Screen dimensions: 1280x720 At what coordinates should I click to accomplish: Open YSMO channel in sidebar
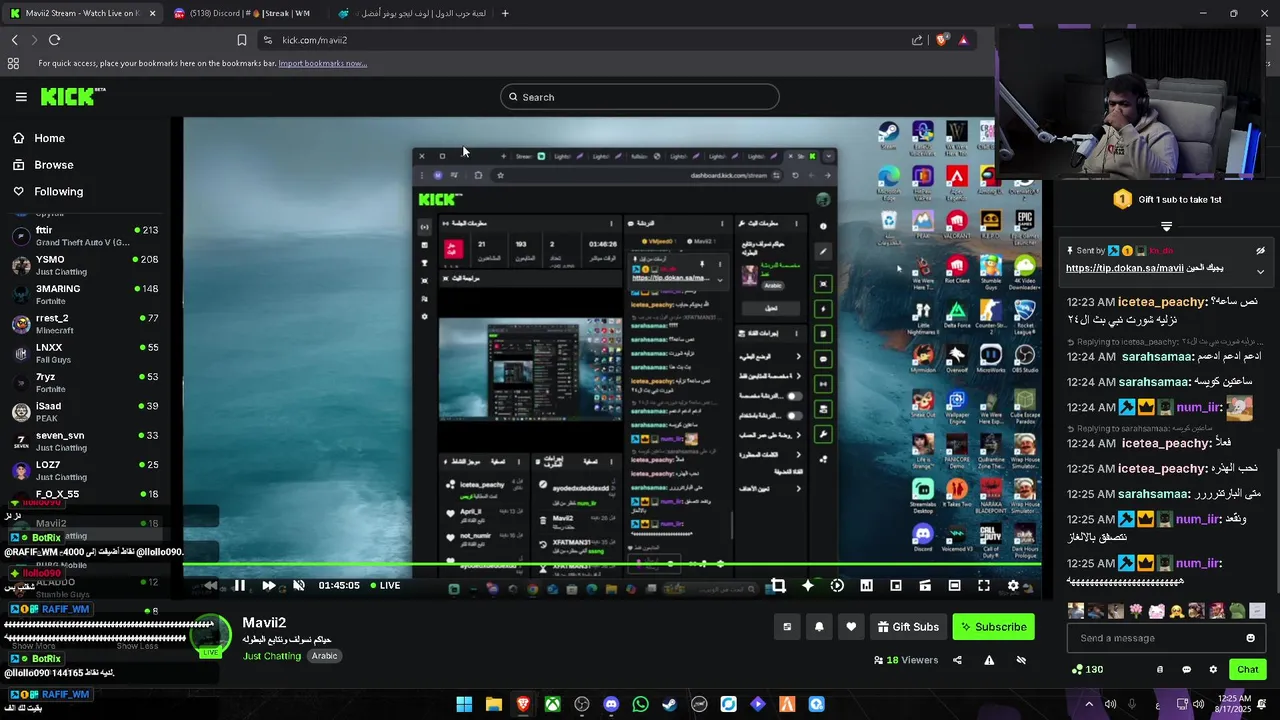tap(85, 265)
